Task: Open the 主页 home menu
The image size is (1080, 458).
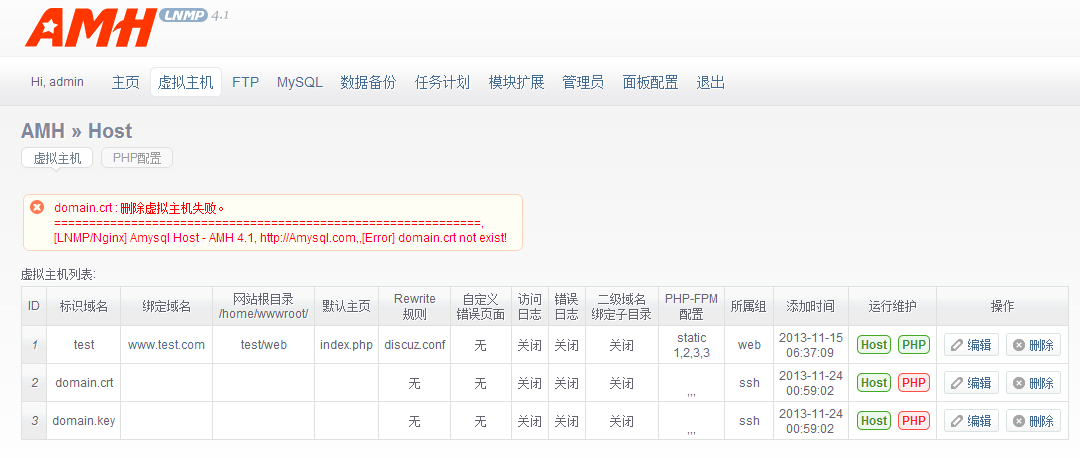Action: pos(125,82)
